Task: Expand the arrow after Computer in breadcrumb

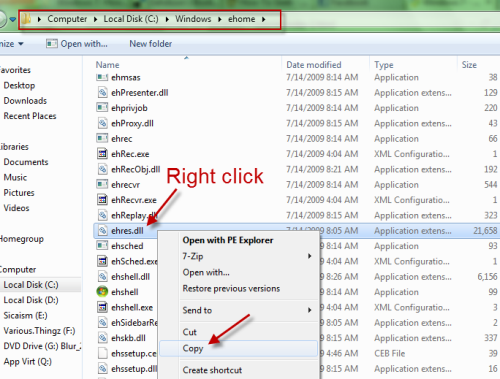Action: point(95,19)
